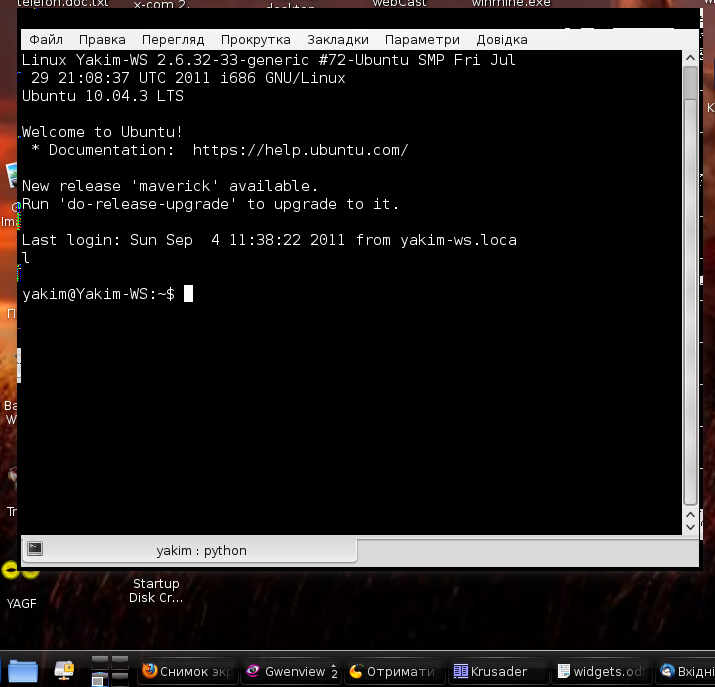The height and width of the screenshot is (687, 715).
Task: Click the scroll up arrow at top of scrollbar
Action: (x=690, y=58)
